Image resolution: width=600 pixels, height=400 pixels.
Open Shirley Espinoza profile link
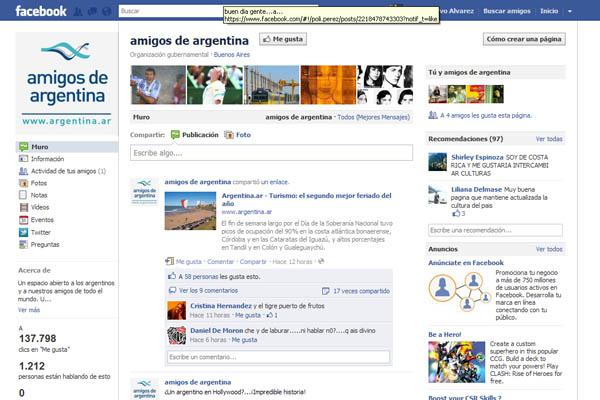[x=477, y=157]
